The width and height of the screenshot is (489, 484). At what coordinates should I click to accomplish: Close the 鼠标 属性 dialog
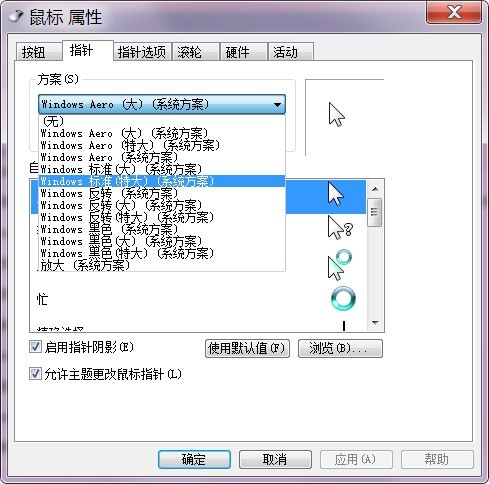coord(454,12)
